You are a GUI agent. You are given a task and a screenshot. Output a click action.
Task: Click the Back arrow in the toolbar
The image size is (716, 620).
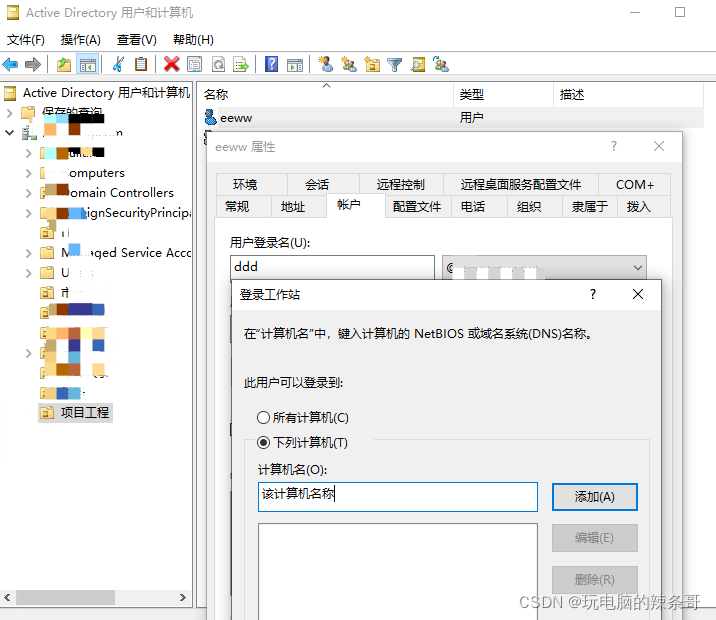click(10, 64)
